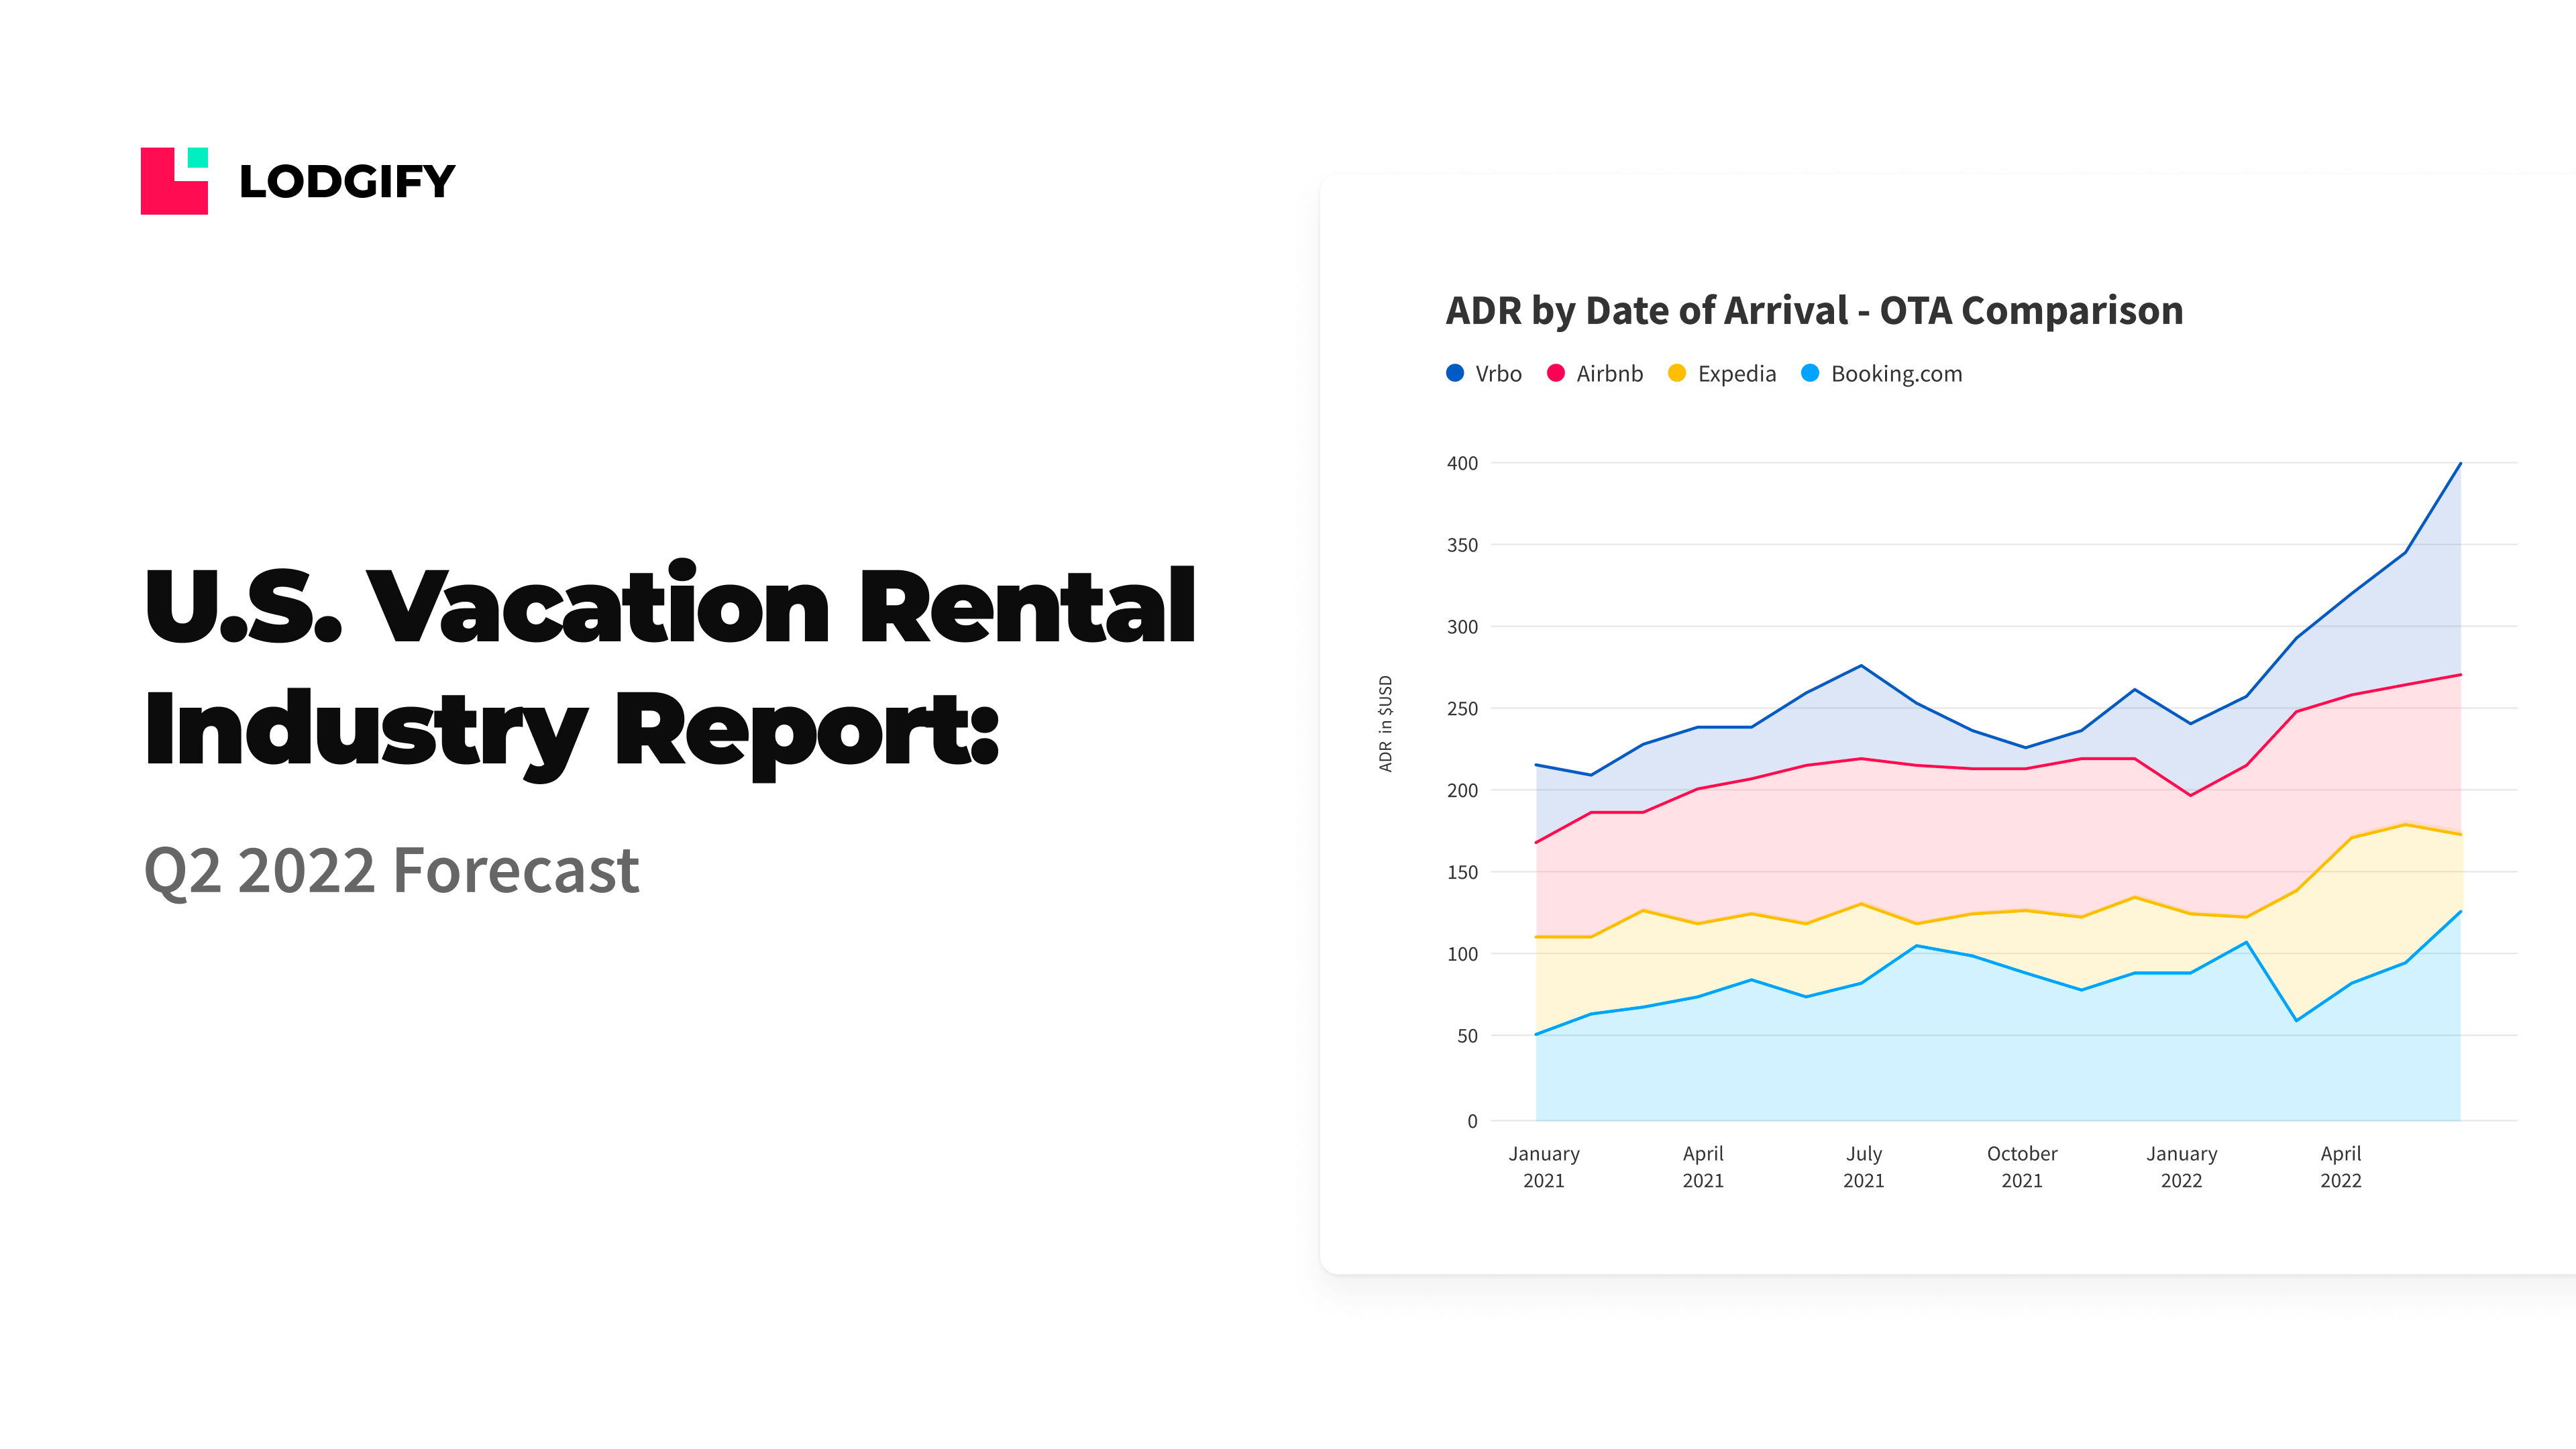Toggle Airbnb series via red legend dot

1555,373
